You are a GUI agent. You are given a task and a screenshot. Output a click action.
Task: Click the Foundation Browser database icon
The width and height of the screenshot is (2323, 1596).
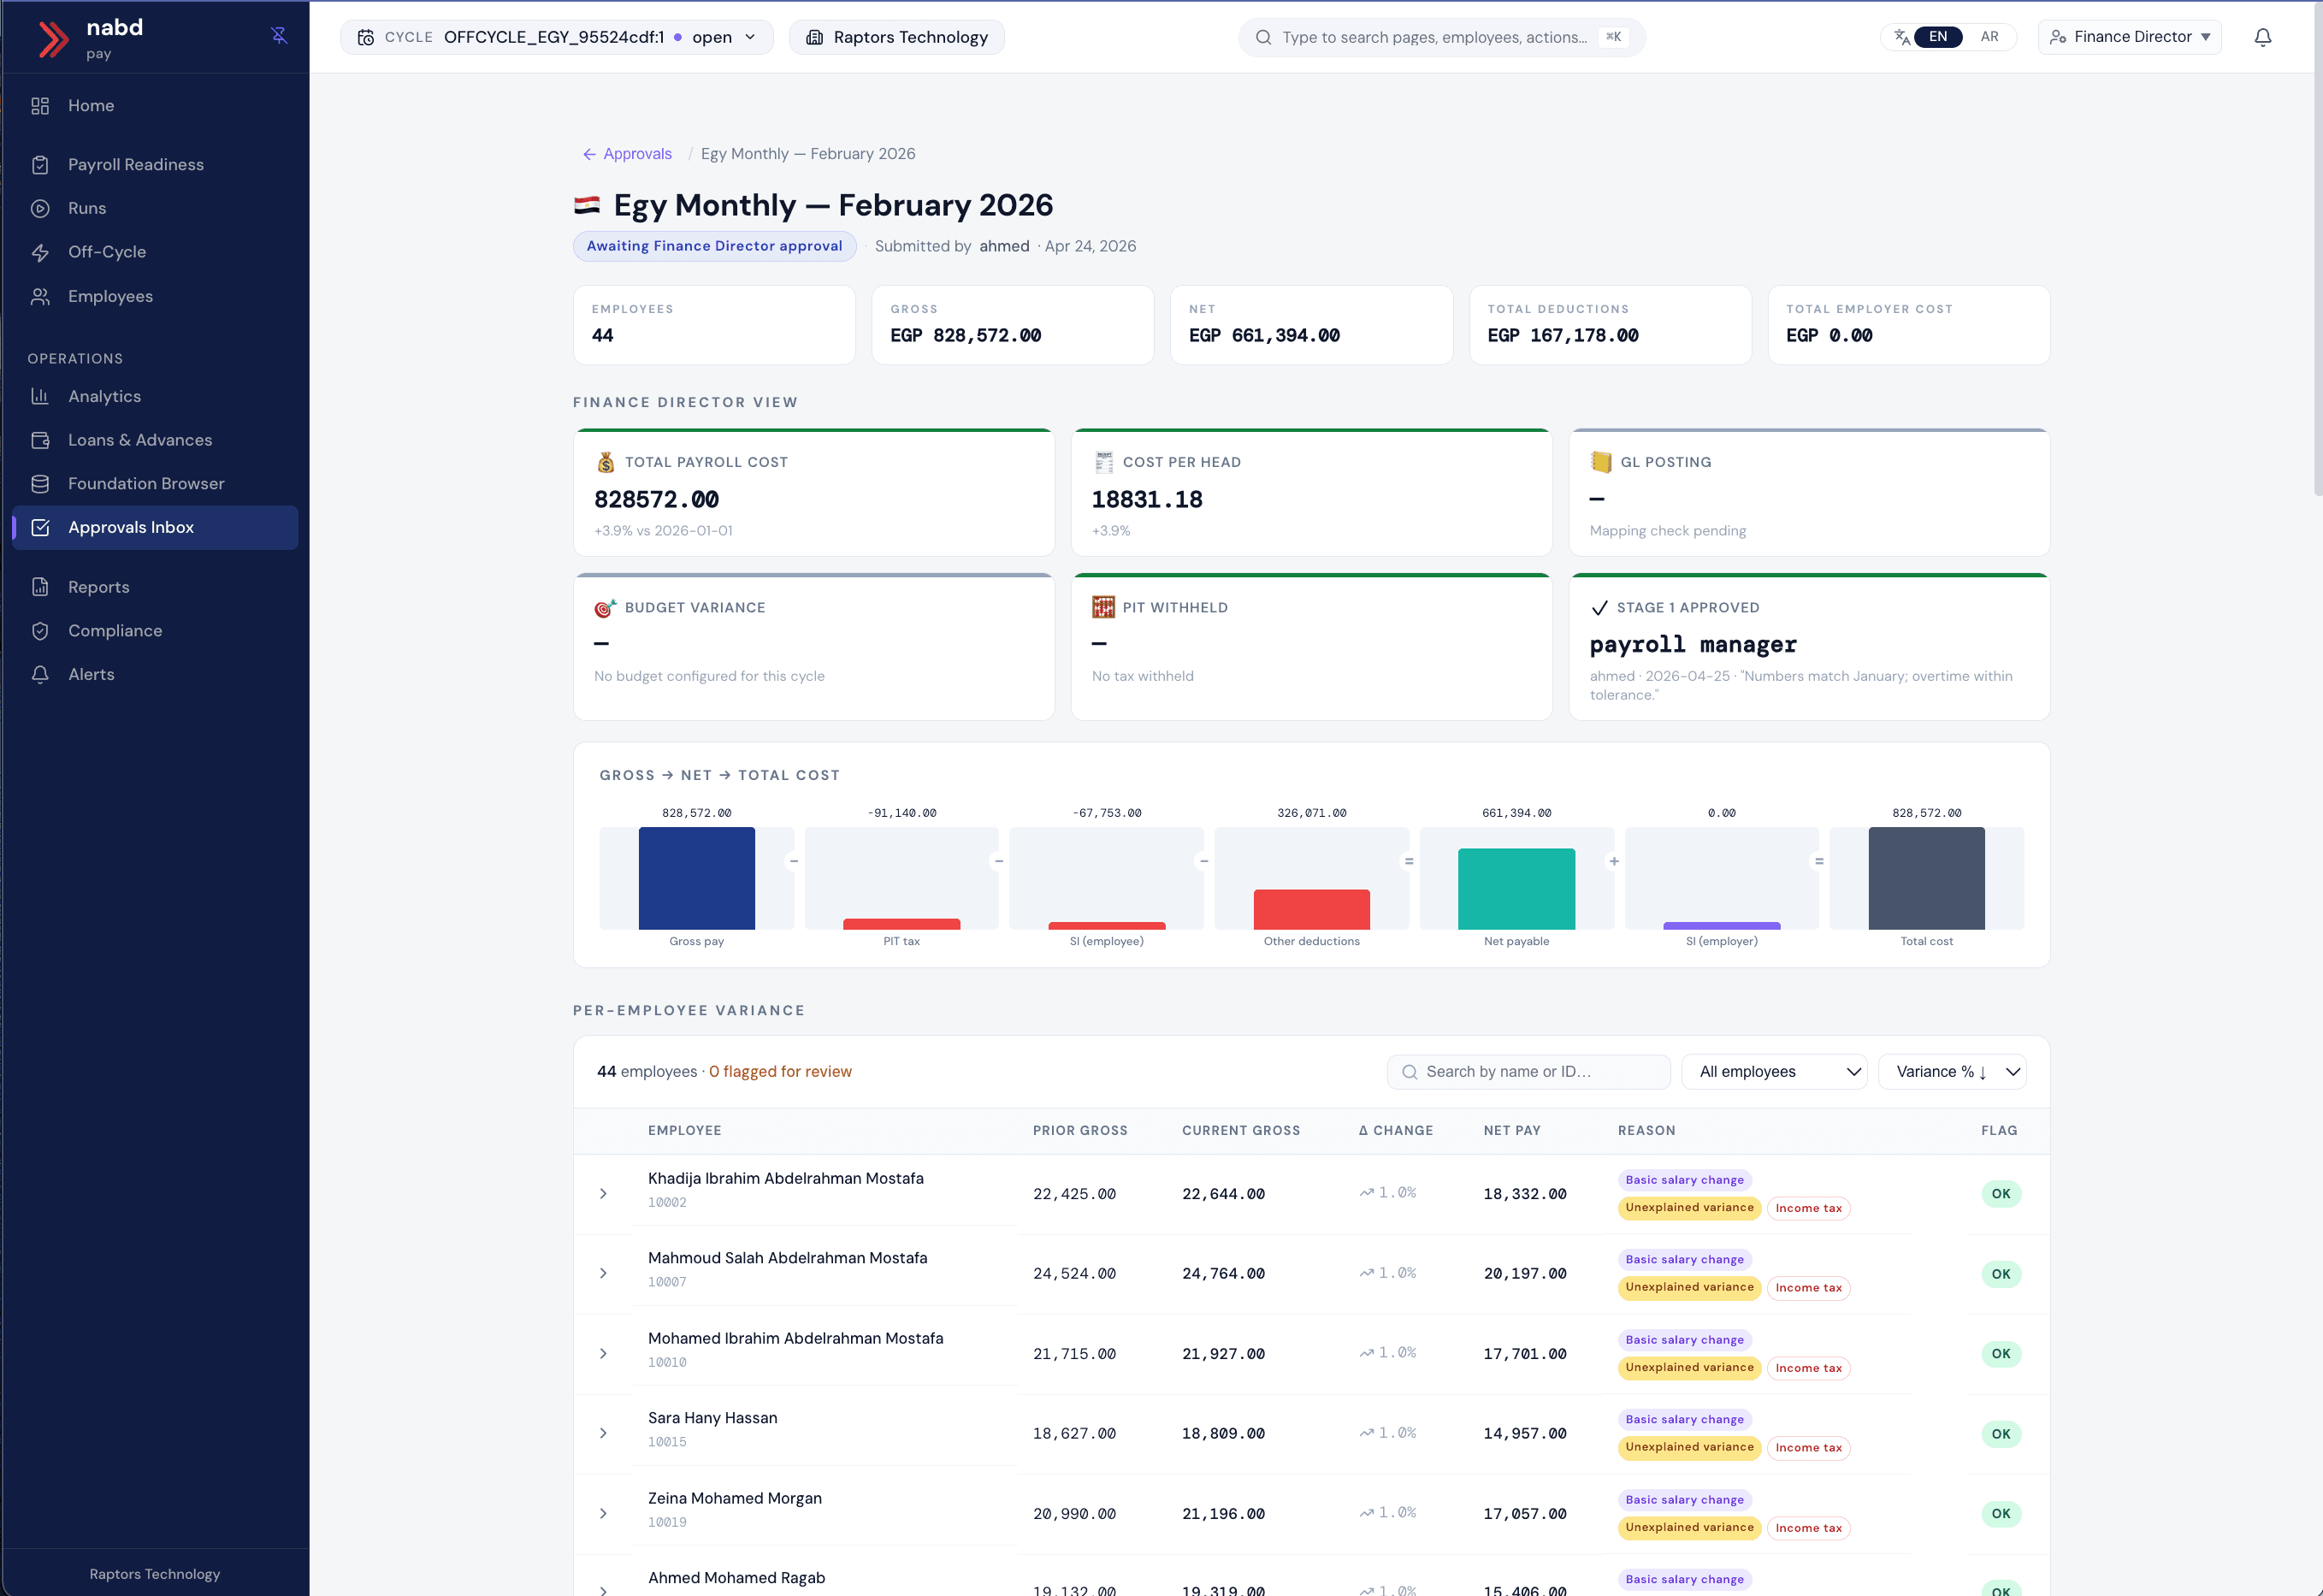click(x=40, y=484)
